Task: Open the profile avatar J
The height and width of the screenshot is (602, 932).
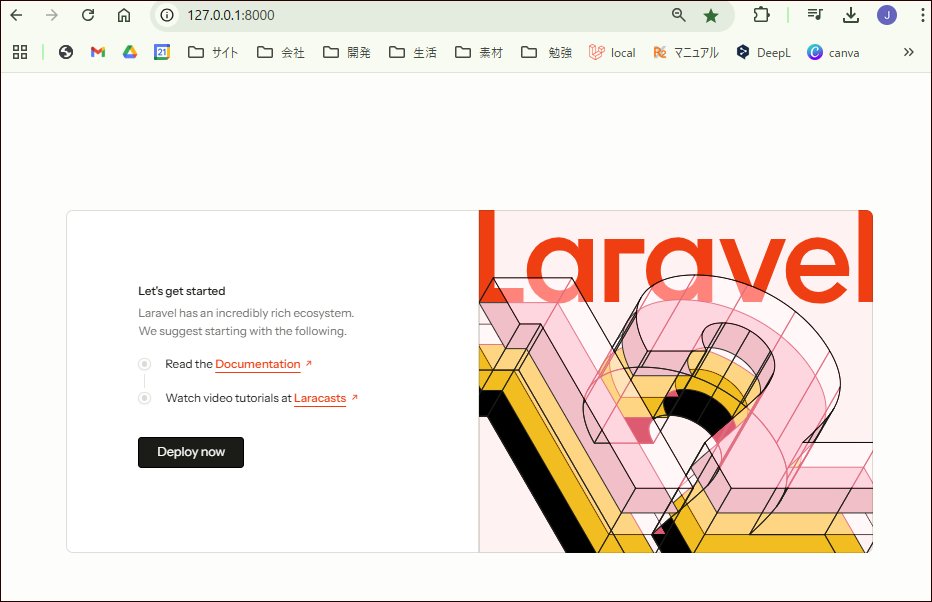Action: click(887, 15)
